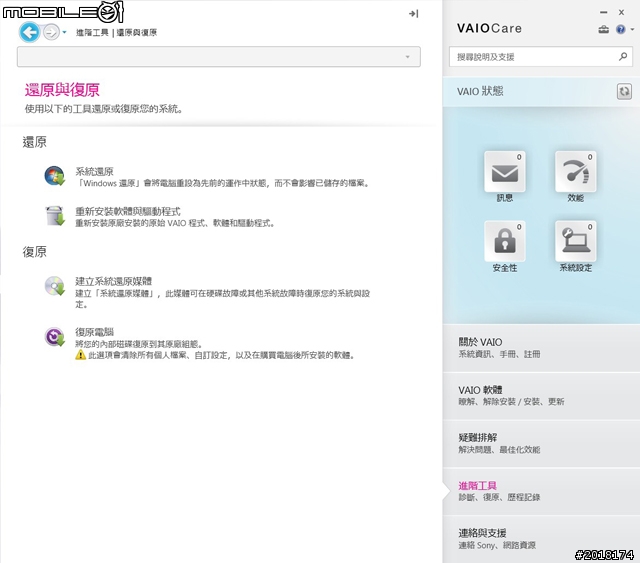The image size is (640, 563).
Task: Click the VAIO 狀態 refresh icon
Action: [624, 91]
